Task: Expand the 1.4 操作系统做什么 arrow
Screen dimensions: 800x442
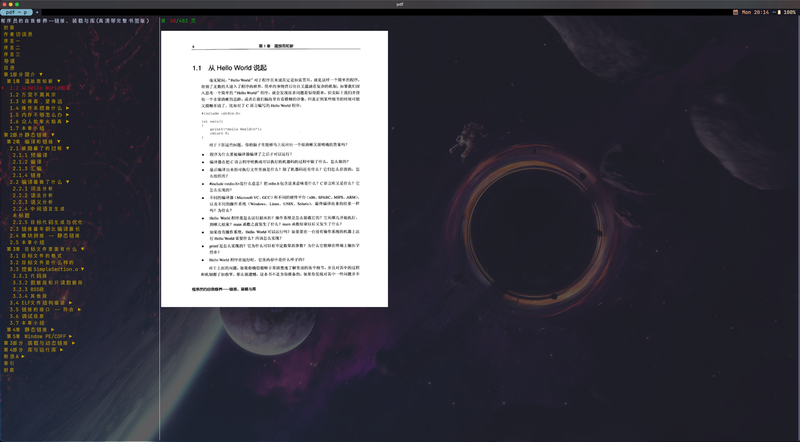Action: tap(67, 108)
